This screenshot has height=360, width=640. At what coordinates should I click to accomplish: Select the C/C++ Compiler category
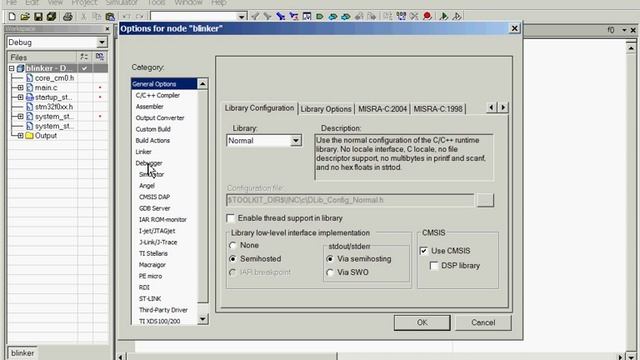coord(158,95)
